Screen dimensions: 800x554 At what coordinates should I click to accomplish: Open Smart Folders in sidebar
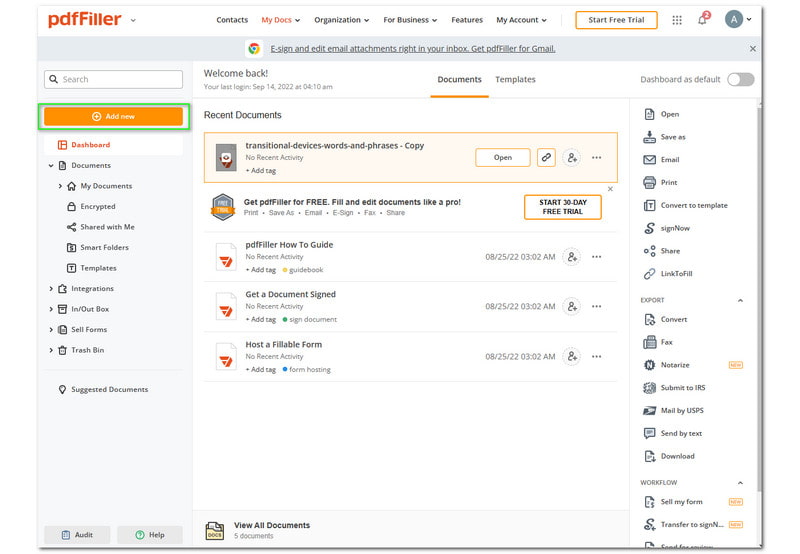(x=98, y=247)
